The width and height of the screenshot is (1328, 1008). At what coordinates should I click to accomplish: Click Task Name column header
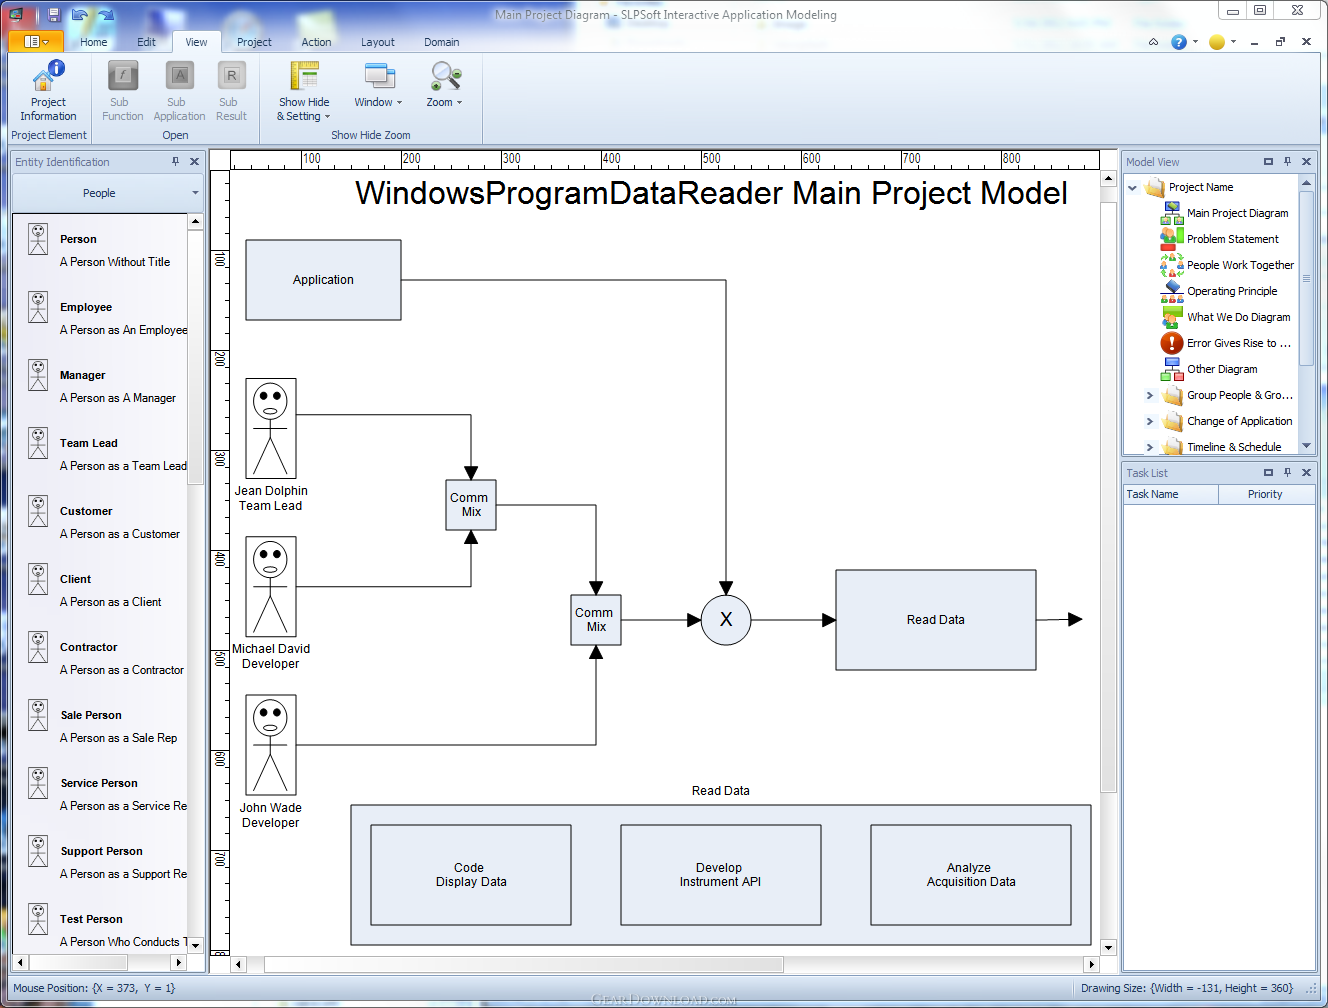coord(1171,494)
